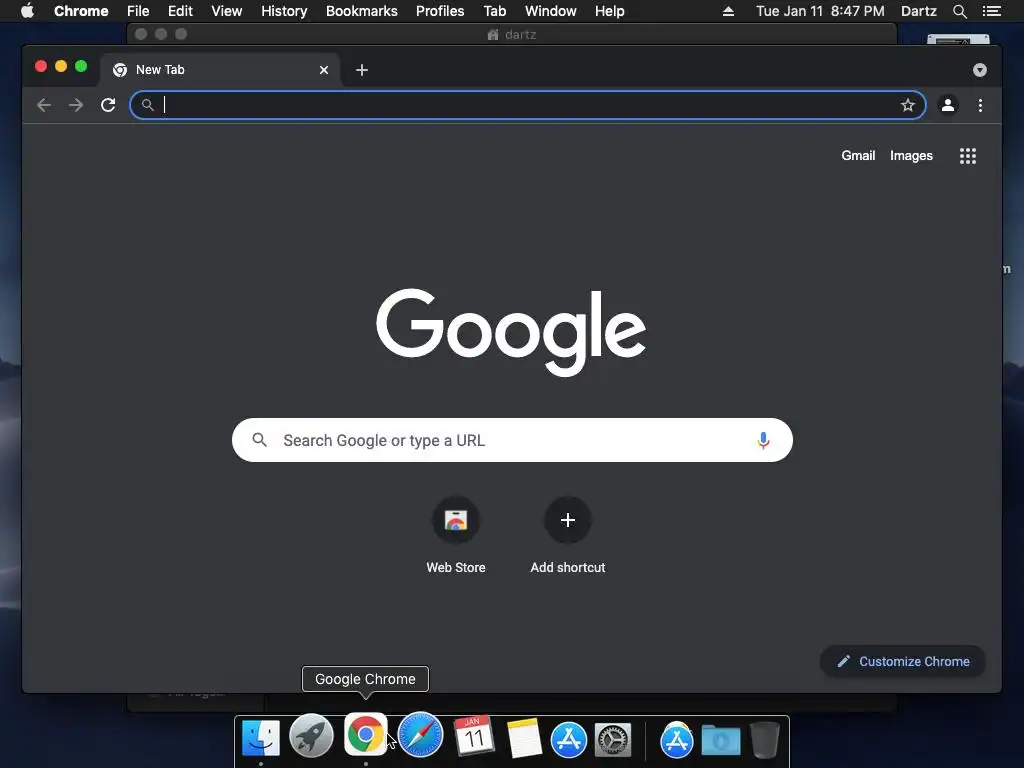Open System Preferences from the dock

613,740
